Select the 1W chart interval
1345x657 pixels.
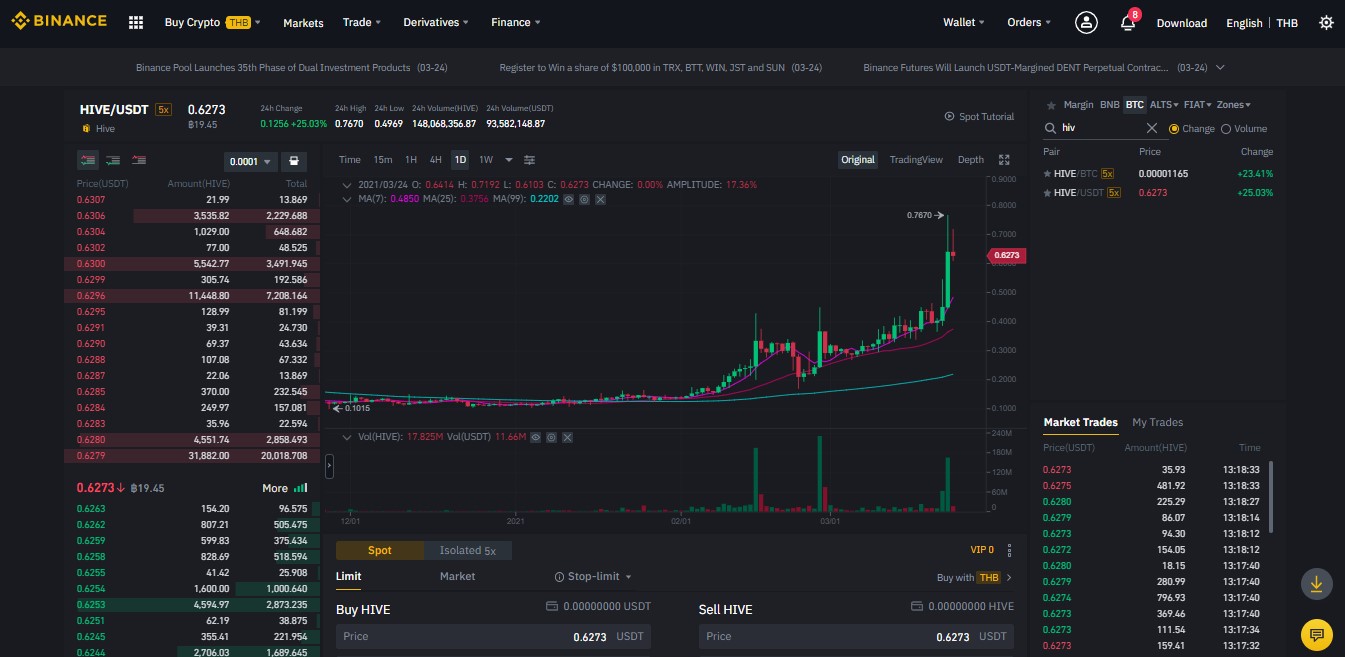[486, 160]
